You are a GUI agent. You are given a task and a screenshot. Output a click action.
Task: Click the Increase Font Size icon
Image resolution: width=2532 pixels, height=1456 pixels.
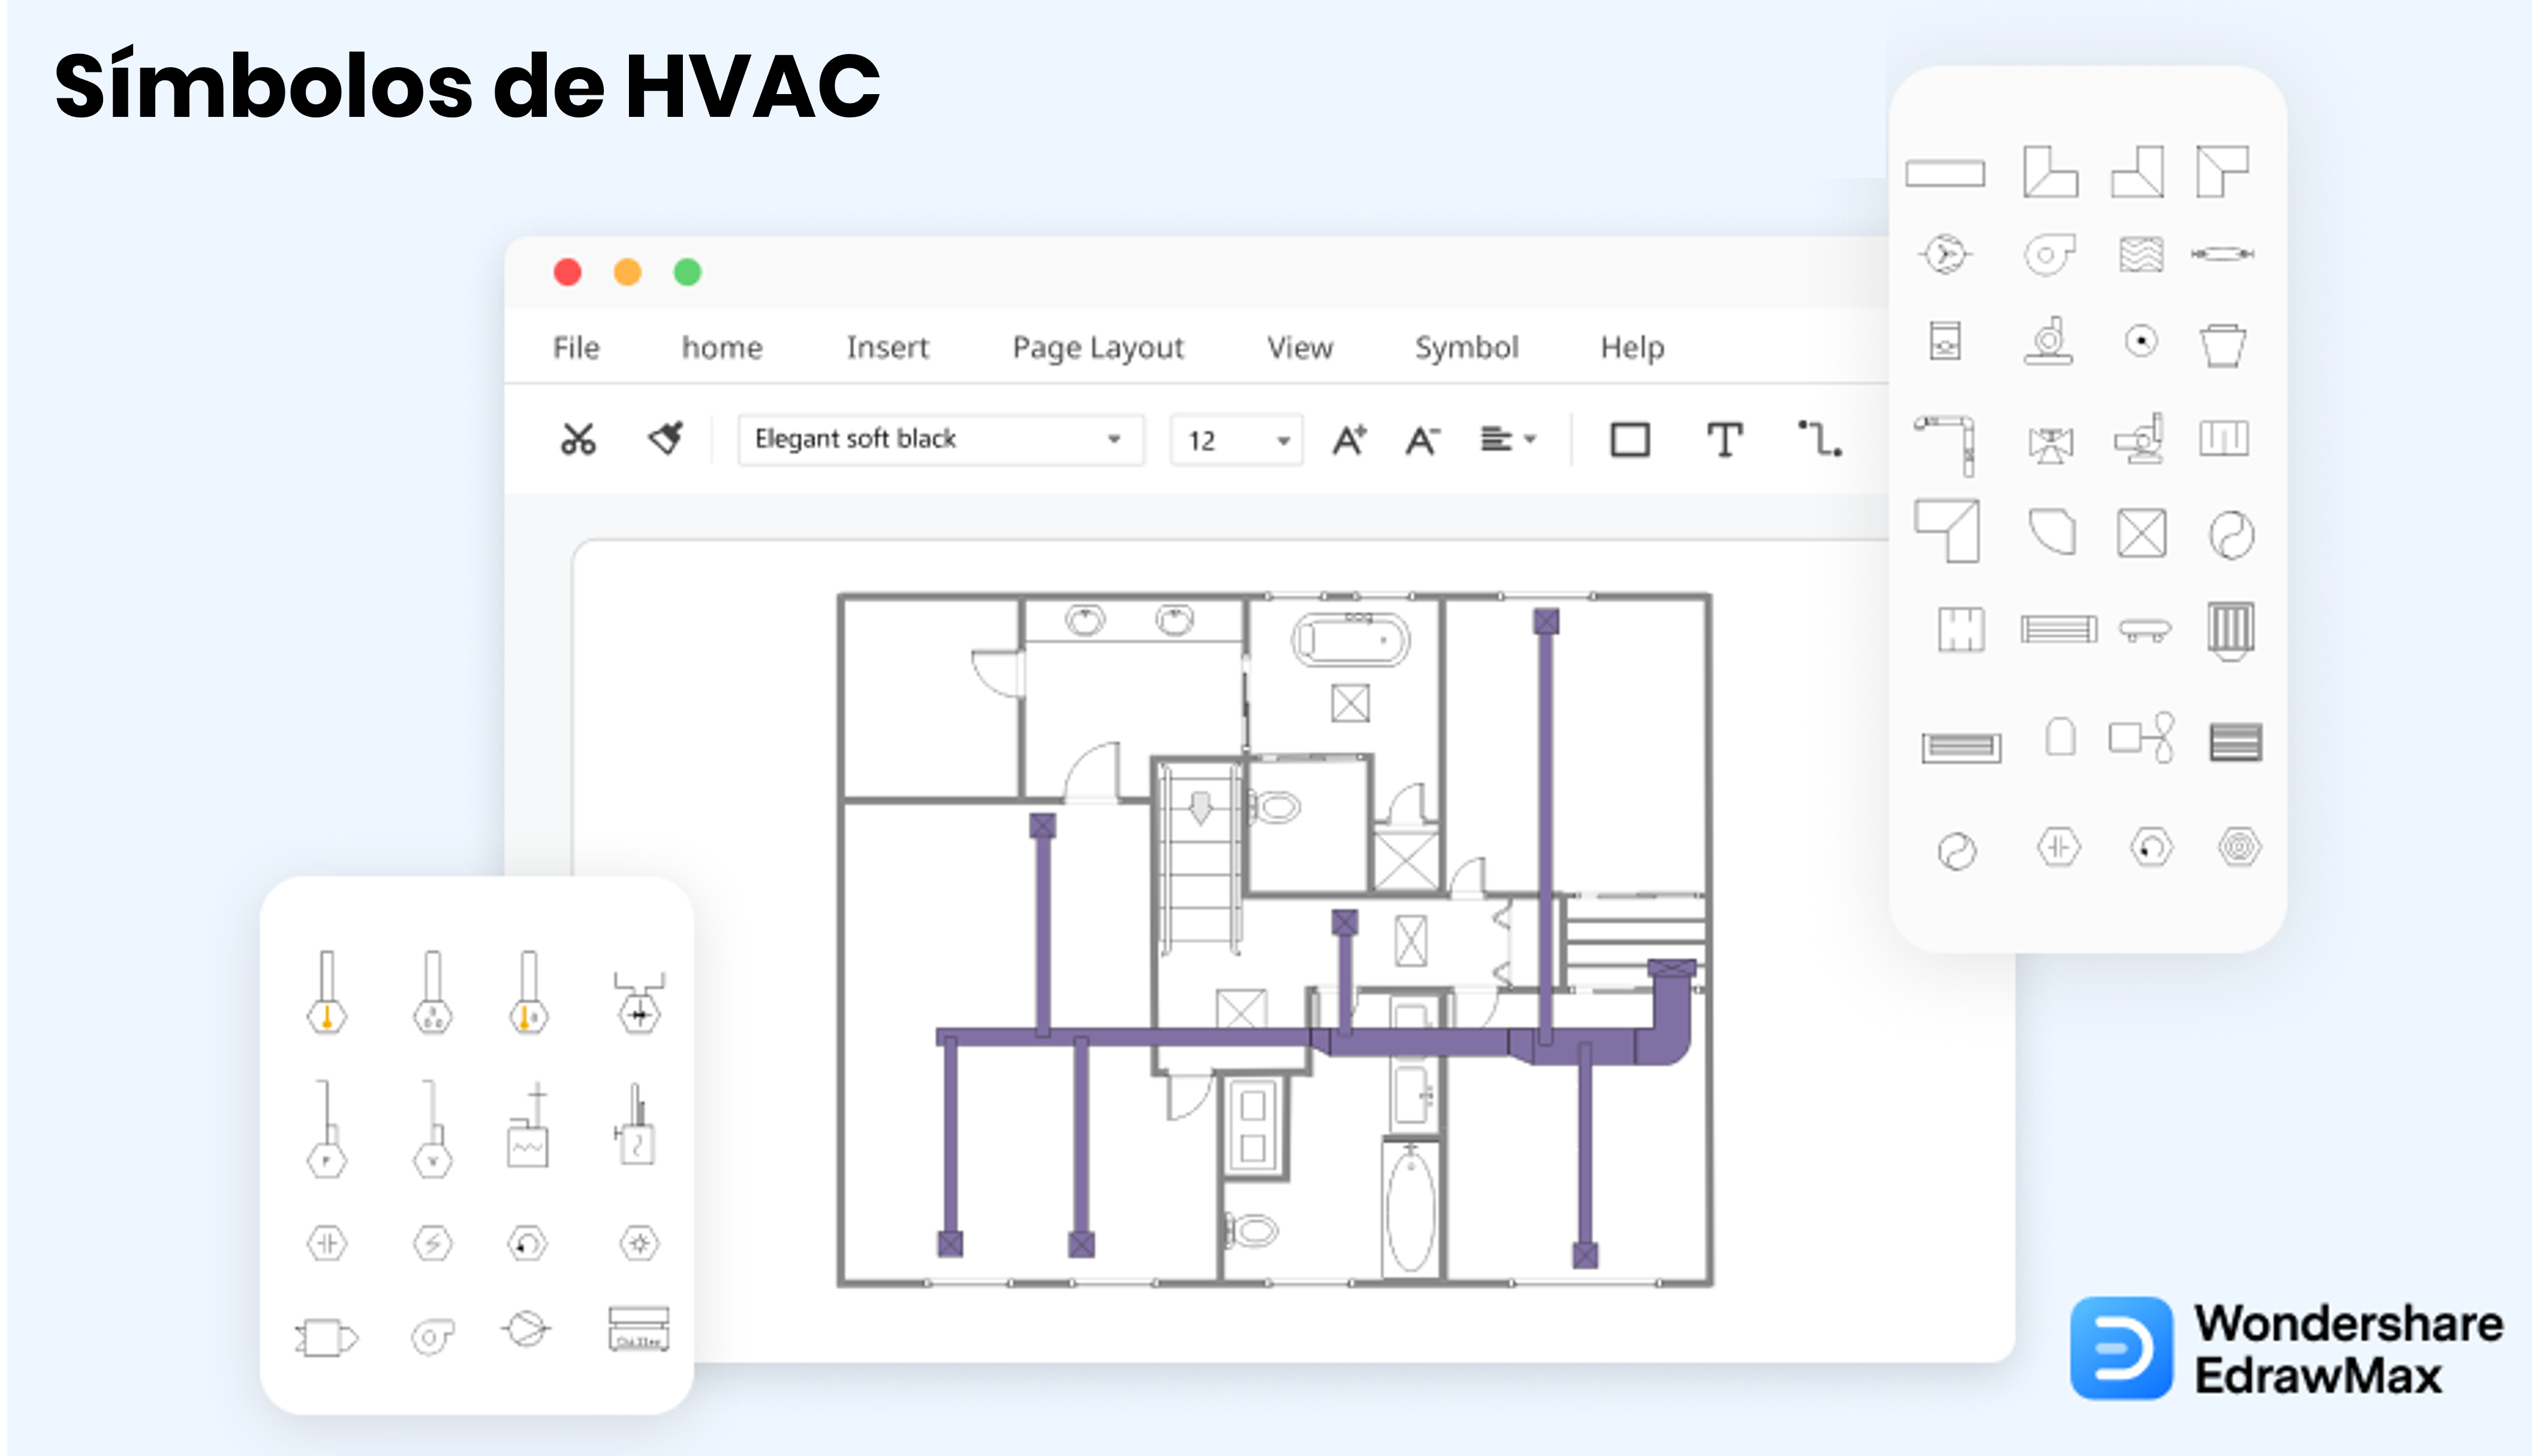coord(1348,438)
